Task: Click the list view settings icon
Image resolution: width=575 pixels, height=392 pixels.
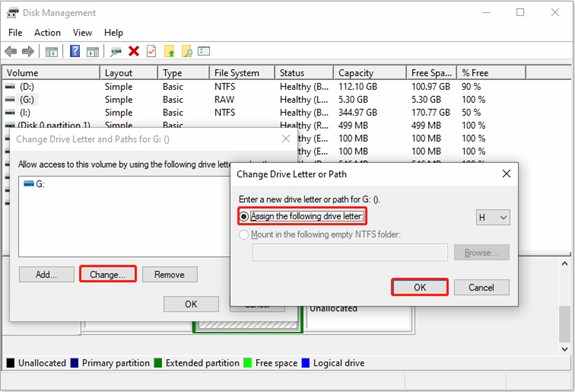Action: pos(204,51)
